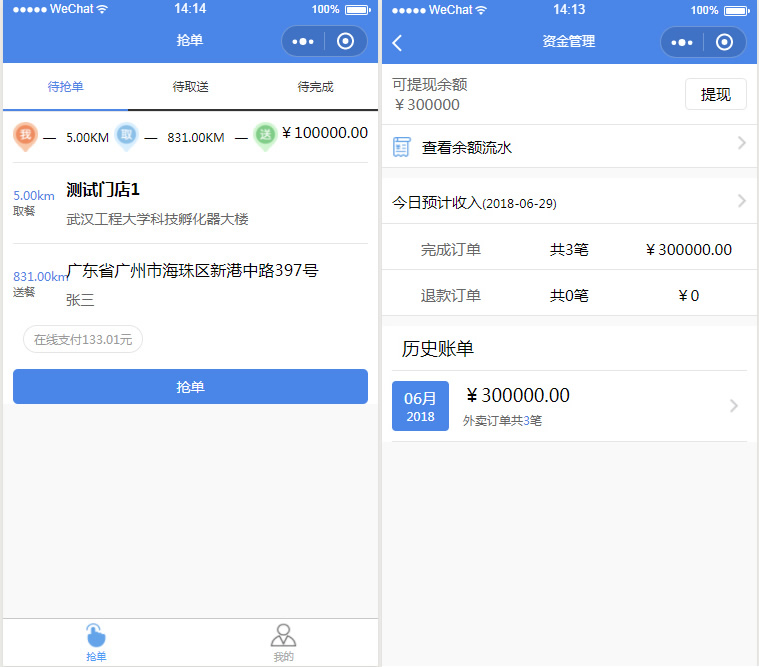Image resolution: width=759 pixels, height=667 pixels.
Task: Tap the 查看余额流水 ledger icon
Action: [402, 147]
